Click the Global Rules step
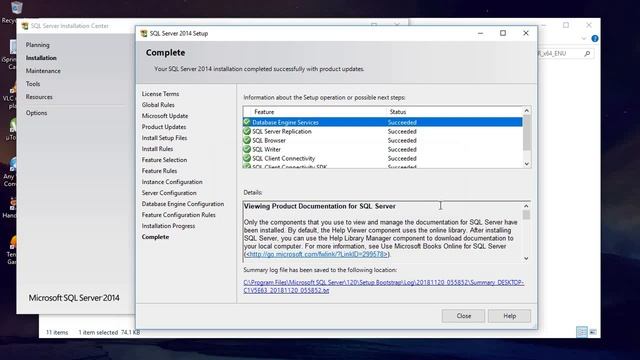640x360 pixels. pyautogui.click(x=158, y=105)
